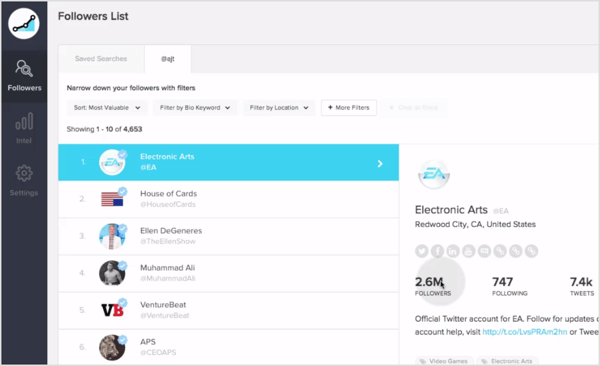Image resolution: width=600 pixels, height=366 pixels.
Task: Click the Electronic Arts avatar in row 1
Action: coord(112,162)
